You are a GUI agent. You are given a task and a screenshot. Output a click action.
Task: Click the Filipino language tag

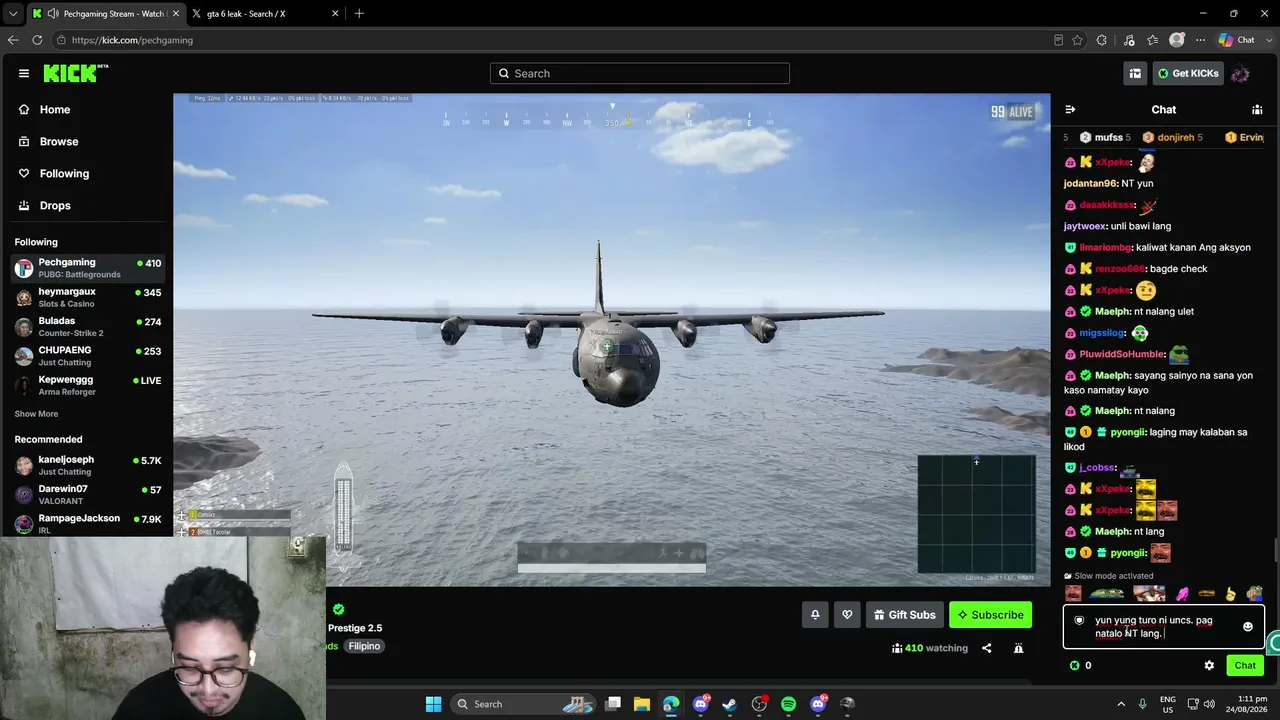click(364, 646)
